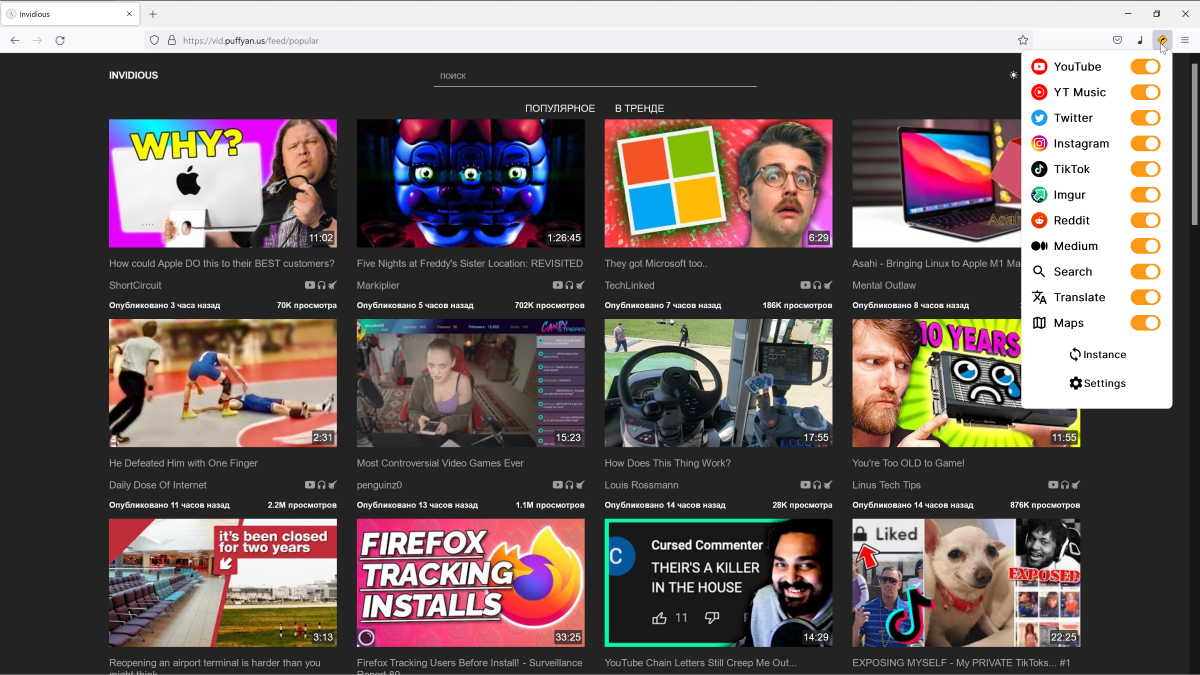Screen dimensions: 1200x675
Task: Click the YouTube icon under Daily Dose Of Internet
Action: coord(310,485)
